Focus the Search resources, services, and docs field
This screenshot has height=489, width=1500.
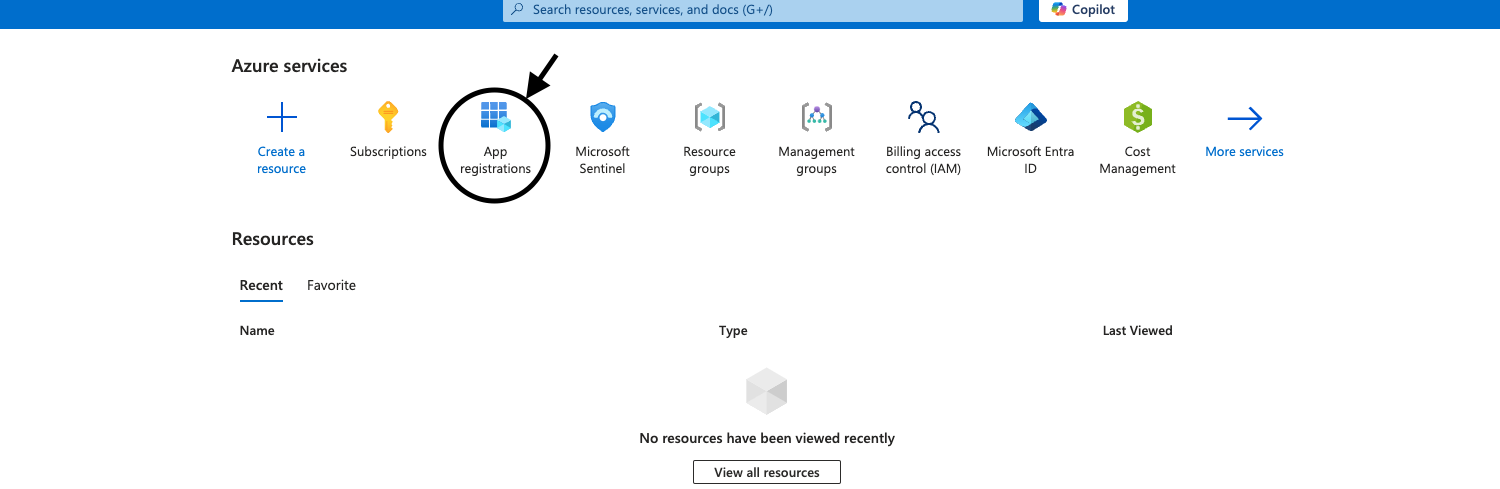763,10
